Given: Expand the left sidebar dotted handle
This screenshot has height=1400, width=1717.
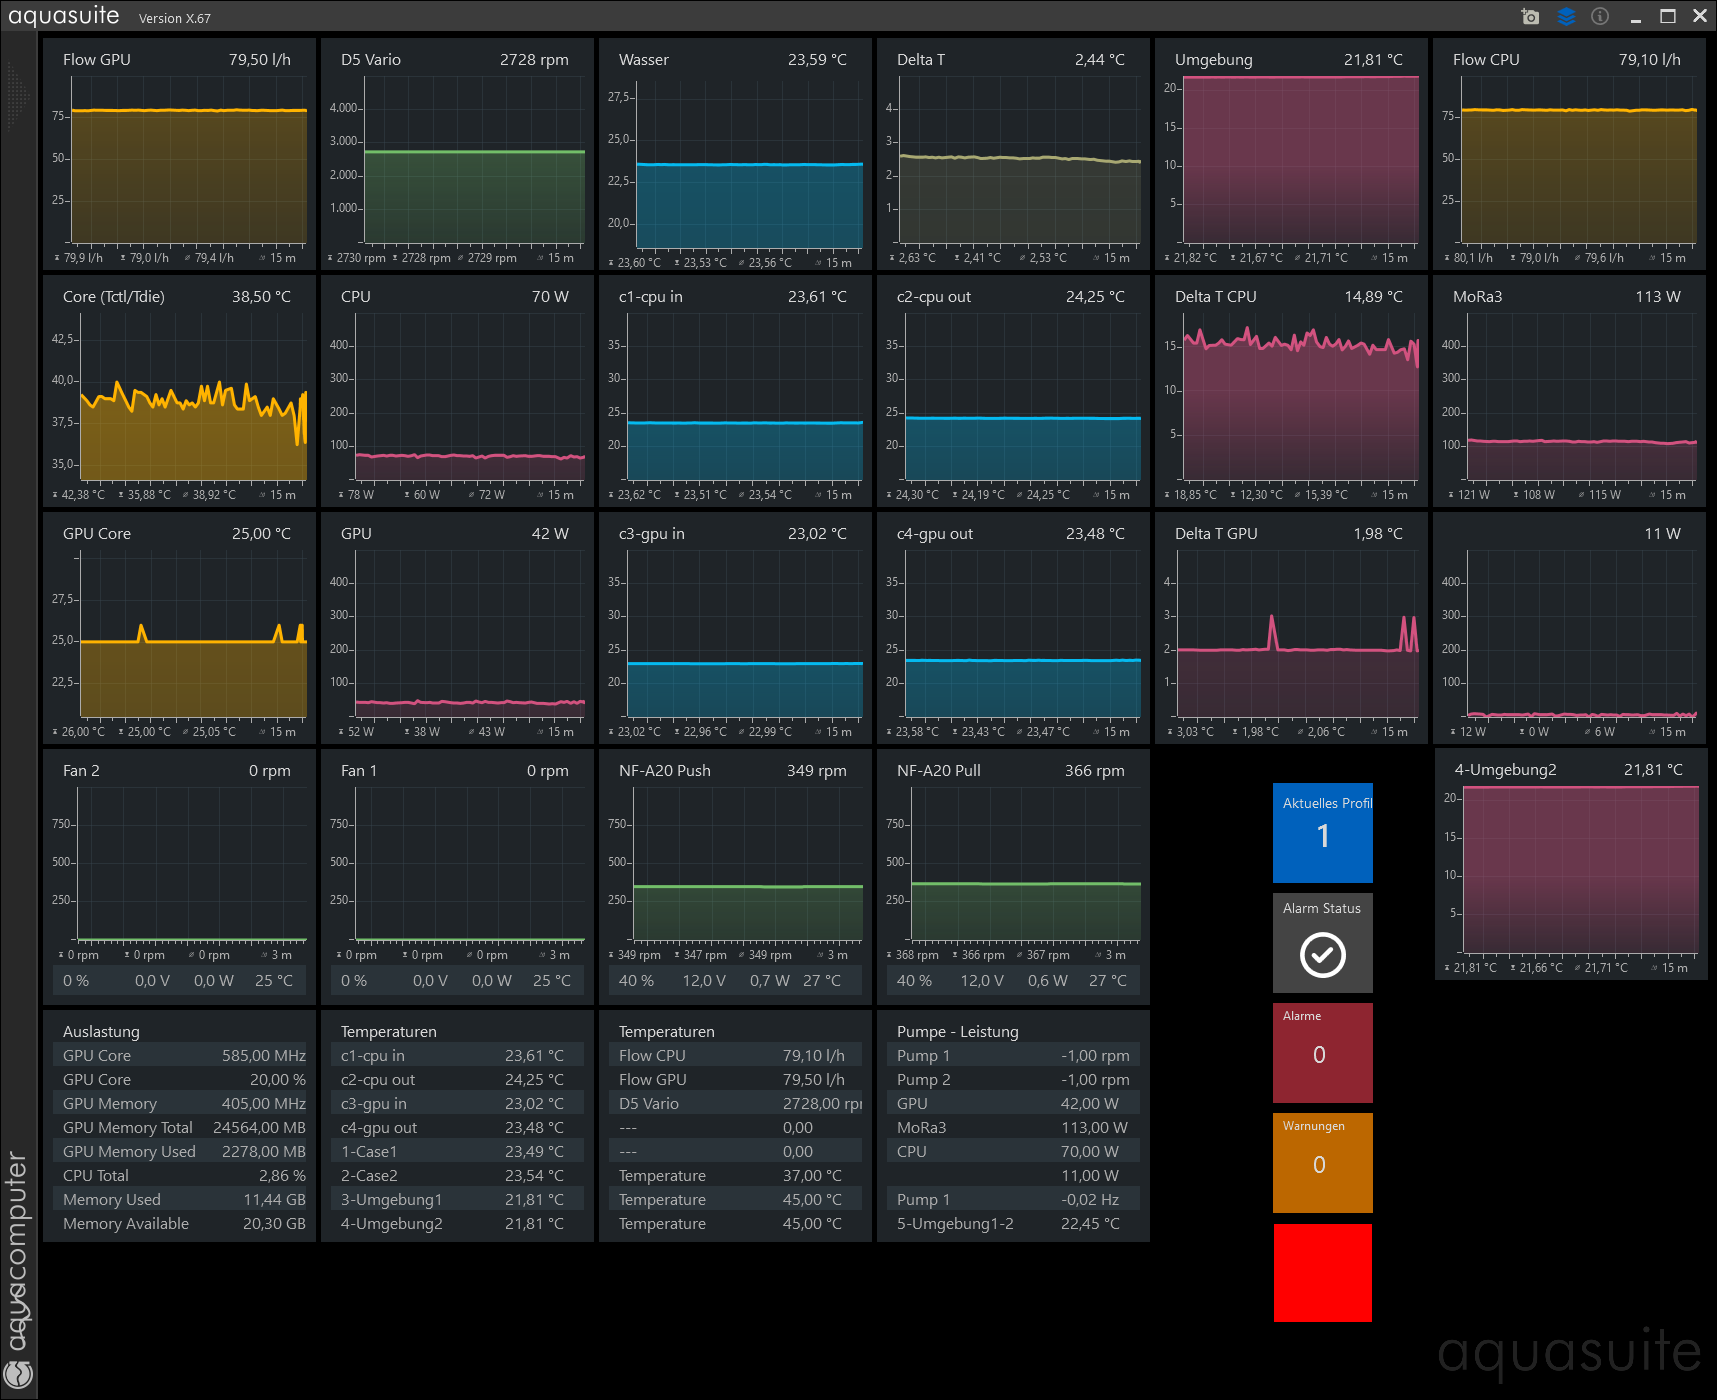Looking at the screenshot, I should pos(17,95).
